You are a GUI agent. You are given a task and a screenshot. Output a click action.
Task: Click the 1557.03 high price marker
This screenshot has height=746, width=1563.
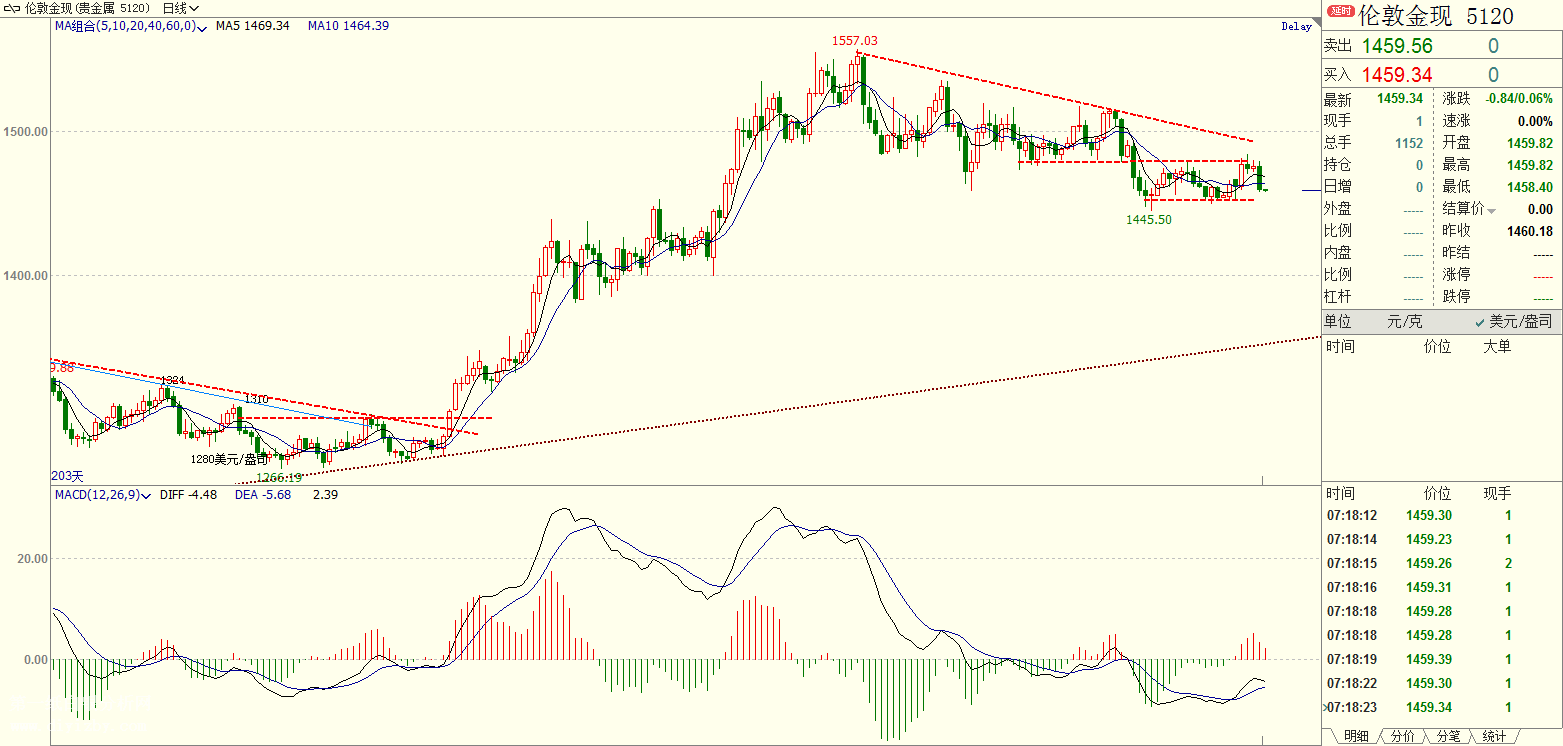click(854, 40)
